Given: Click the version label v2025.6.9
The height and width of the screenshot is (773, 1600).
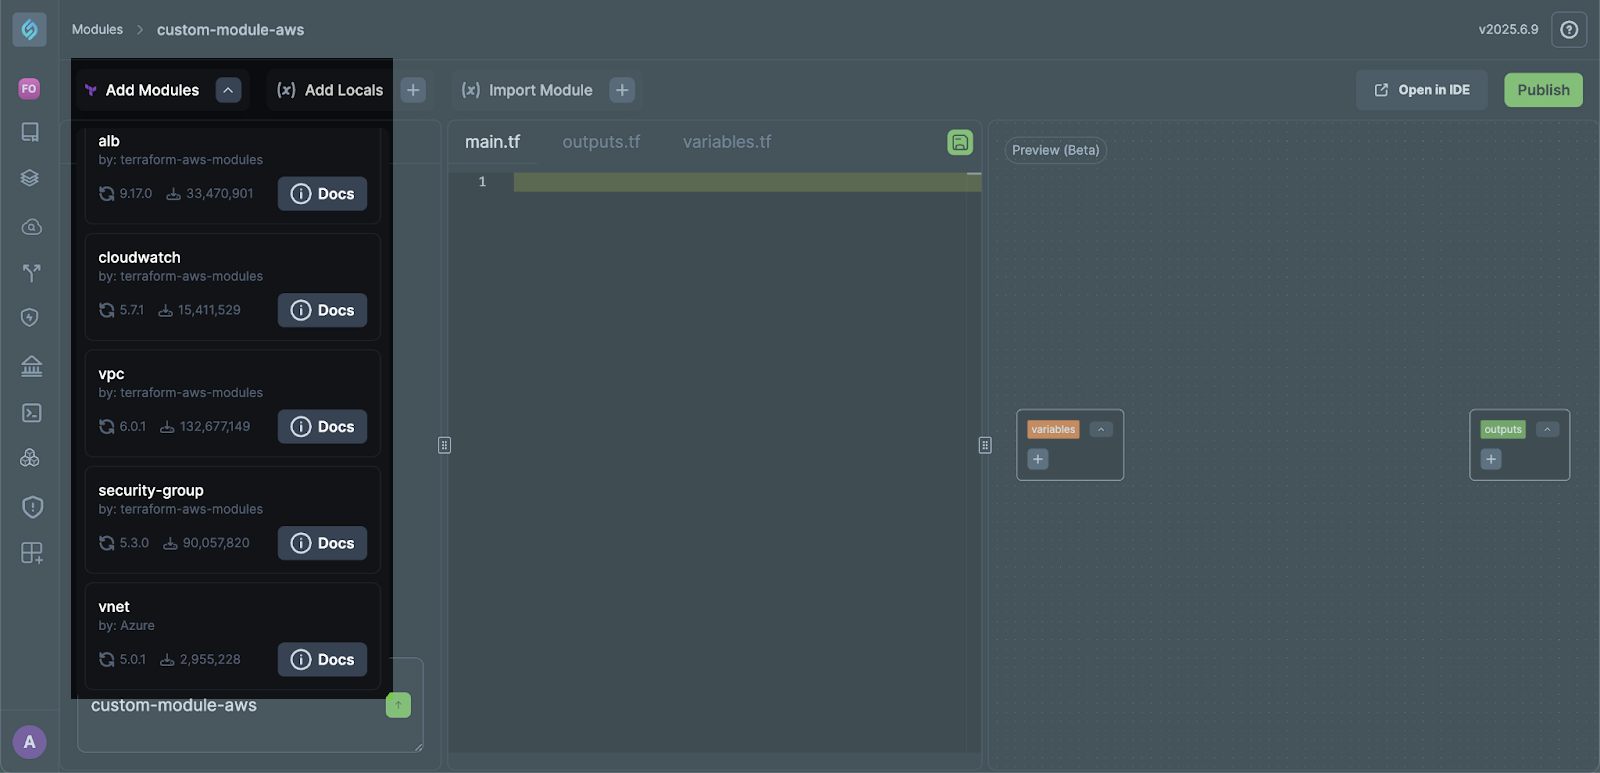Looking at the screenshot, I should [x=1508, y=30].
